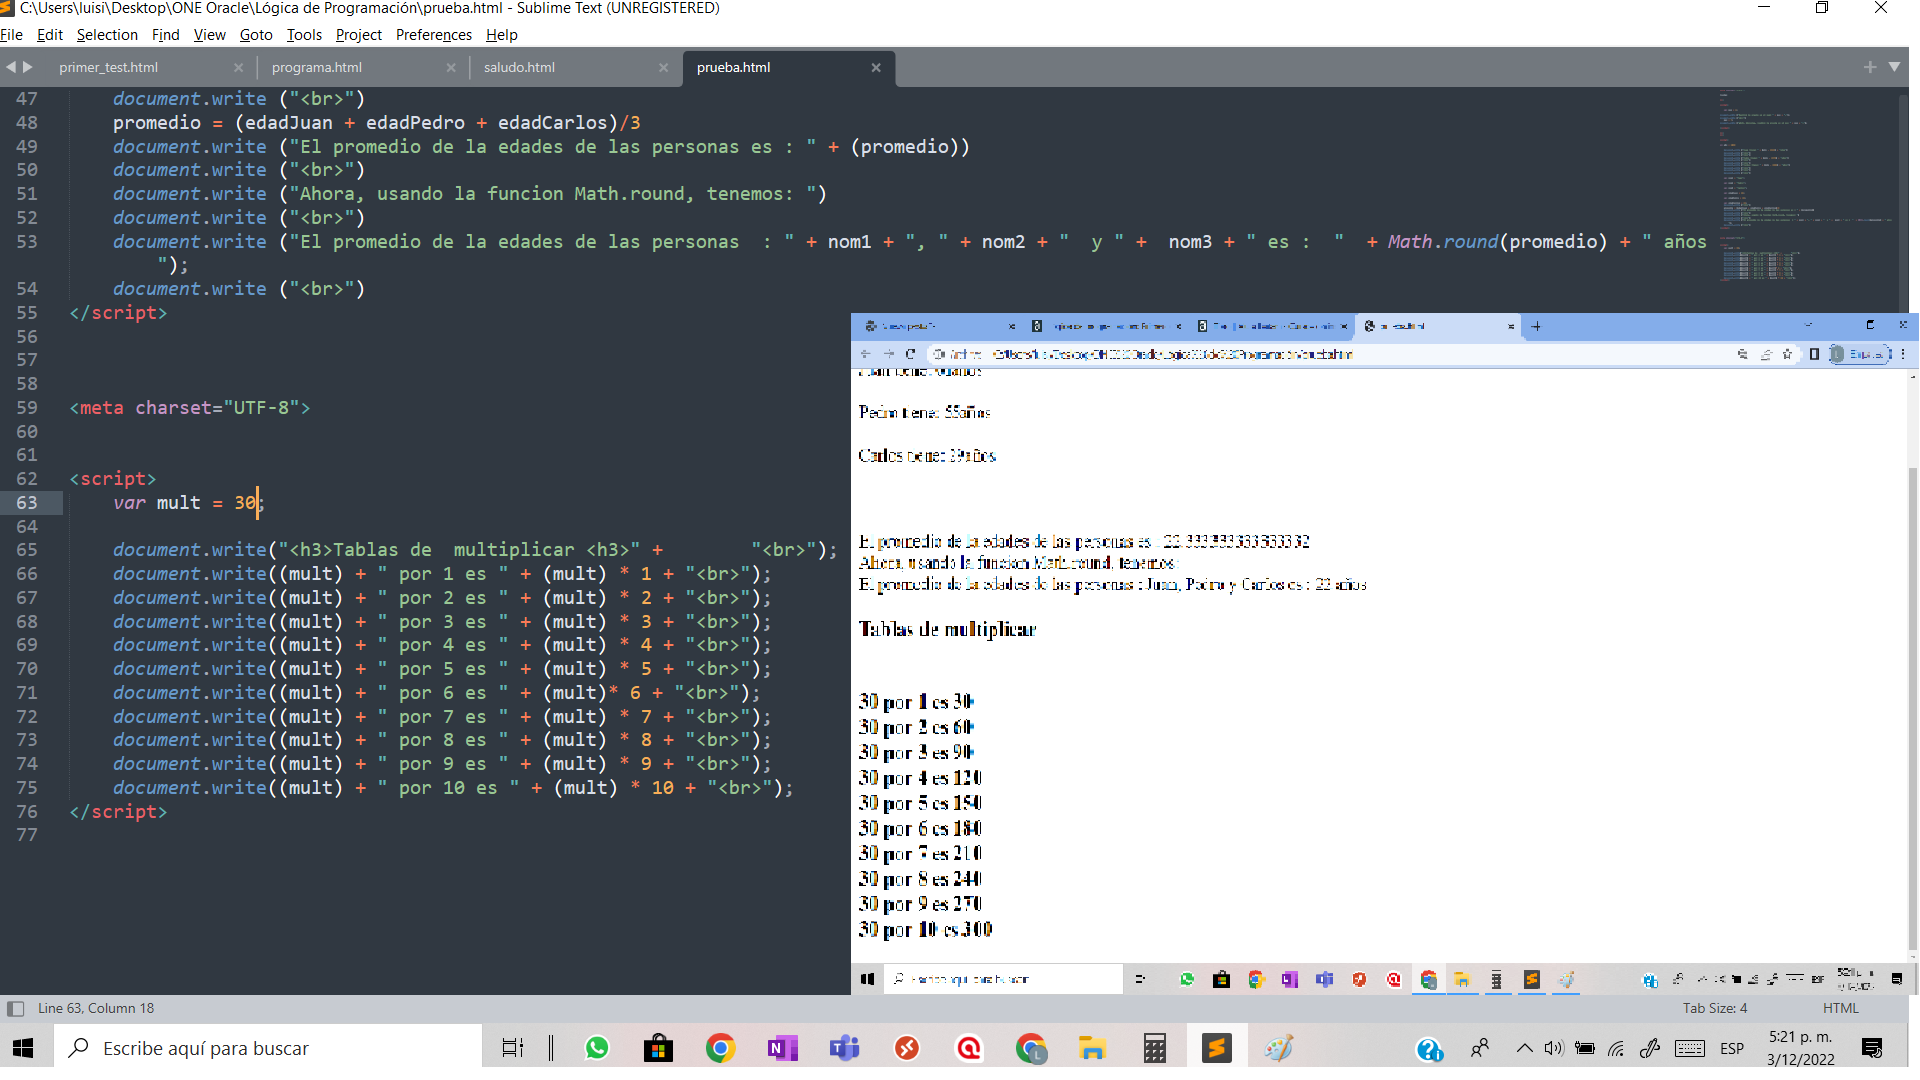The height and width of the screenshot is (1080, 1920).
Task: Open OneNote from the main taskbar
Action: [782, 1048]
